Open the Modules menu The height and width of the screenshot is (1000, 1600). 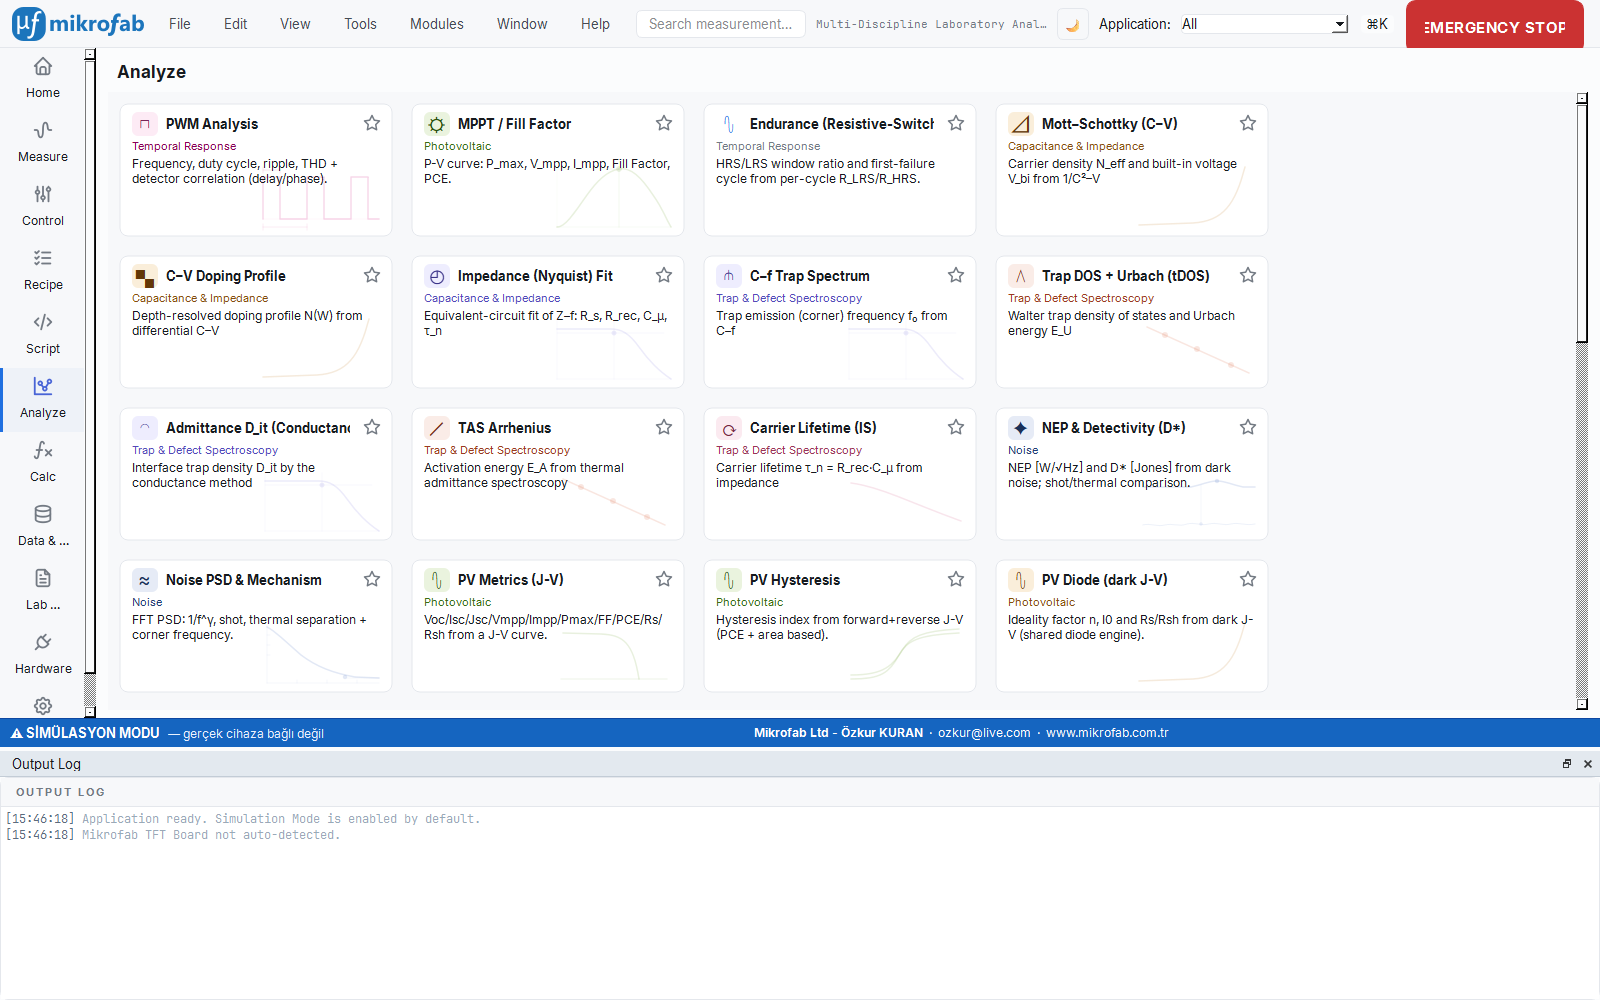[437, 24]
